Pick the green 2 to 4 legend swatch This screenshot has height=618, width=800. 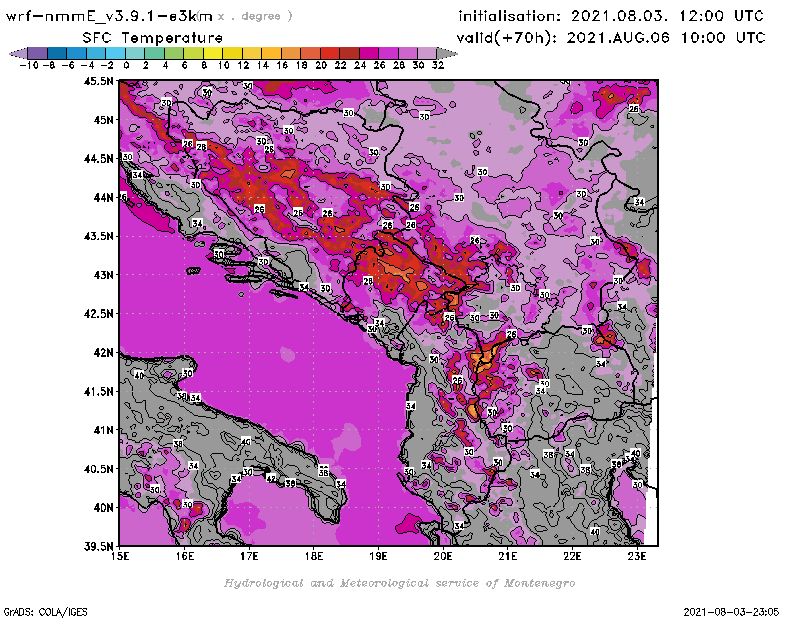pos(154,53)
